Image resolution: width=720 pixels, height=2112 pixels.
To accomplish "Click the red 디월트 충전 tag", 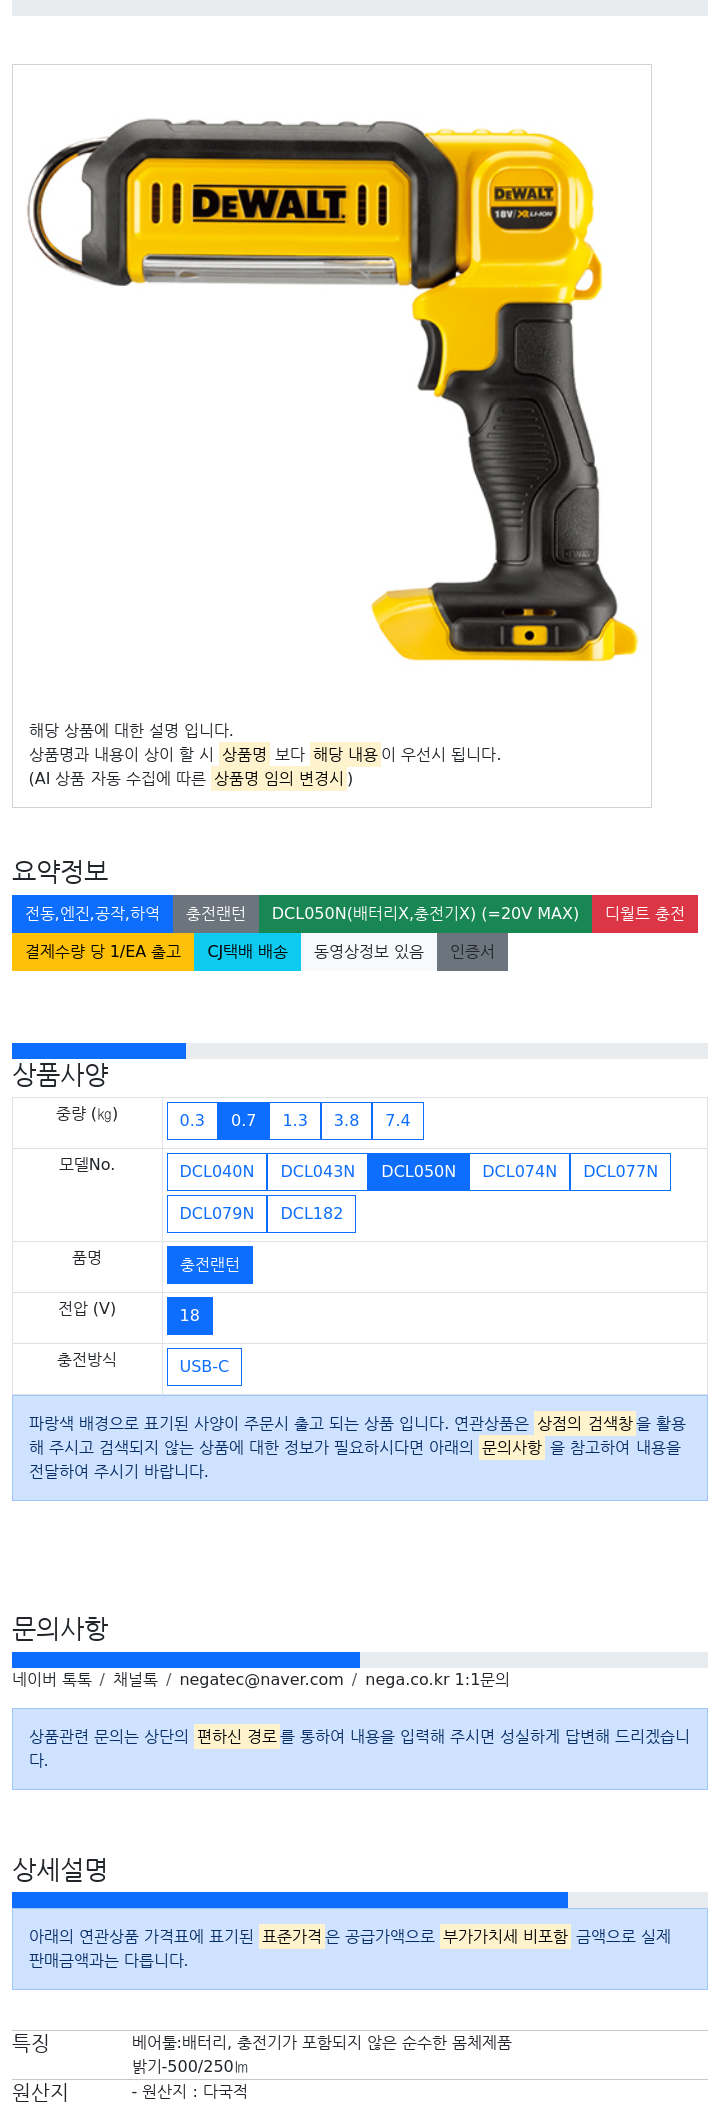I will tap(645, 914).
